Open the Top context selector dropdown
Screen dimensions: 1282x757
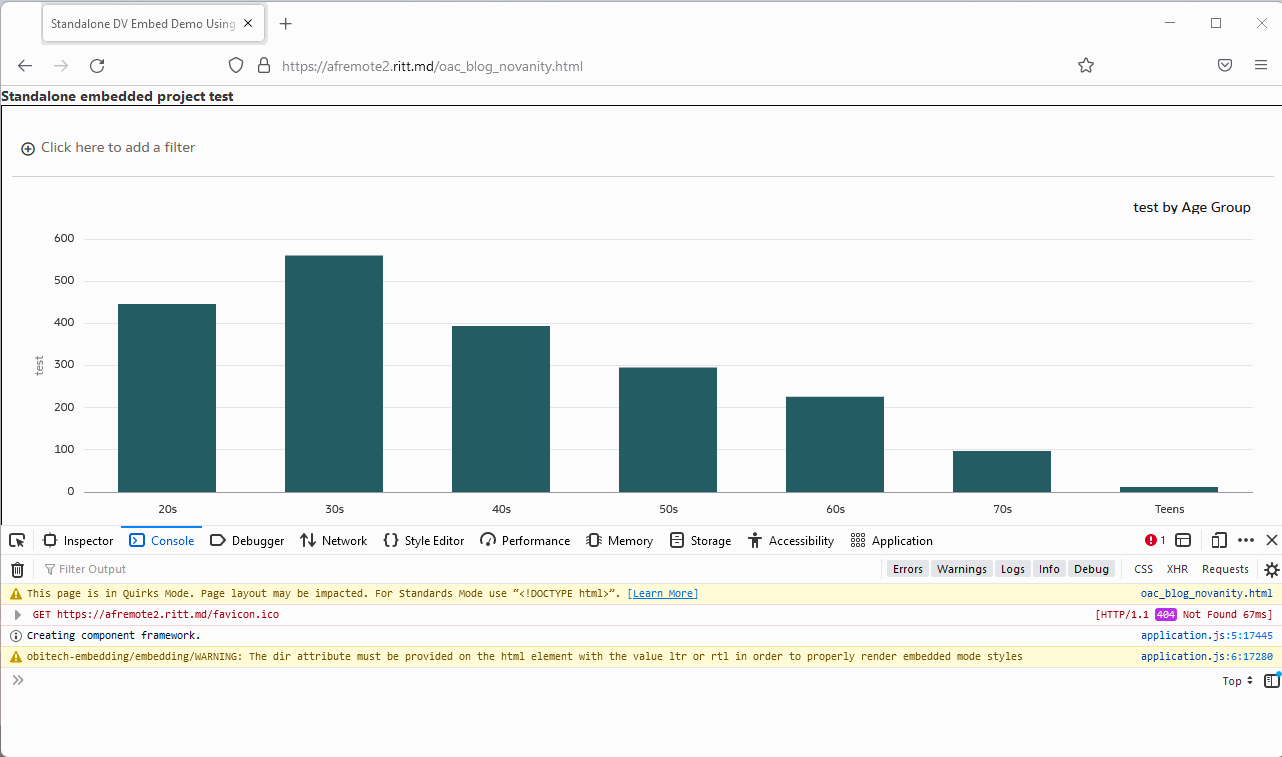(1238, 681)
